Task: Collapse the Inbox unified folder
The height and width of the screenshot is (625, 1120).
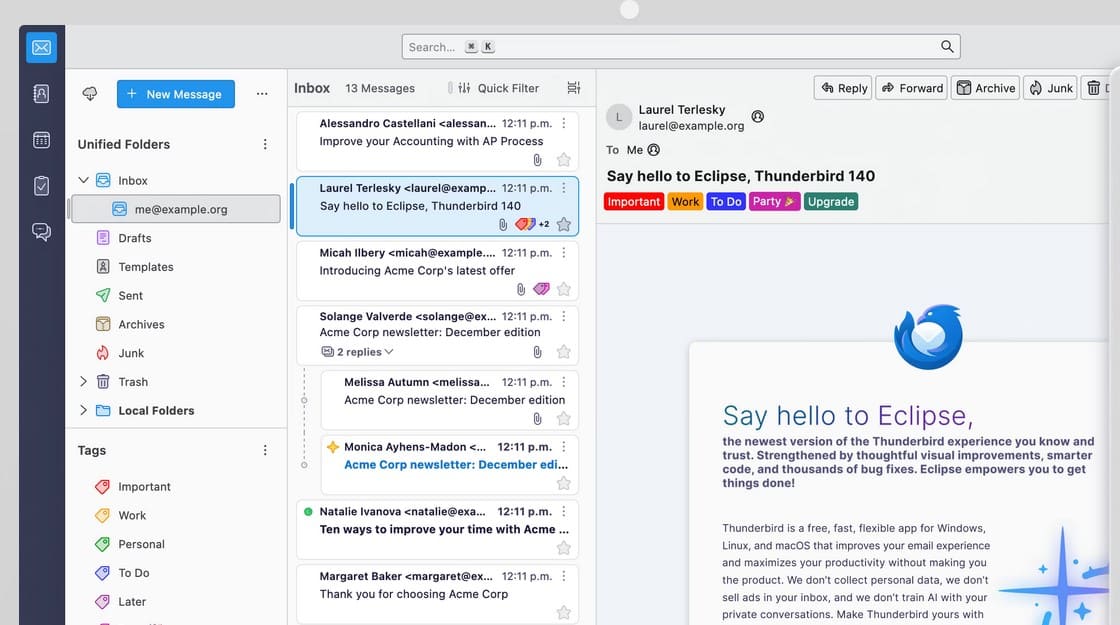Action: pos(84,181)
